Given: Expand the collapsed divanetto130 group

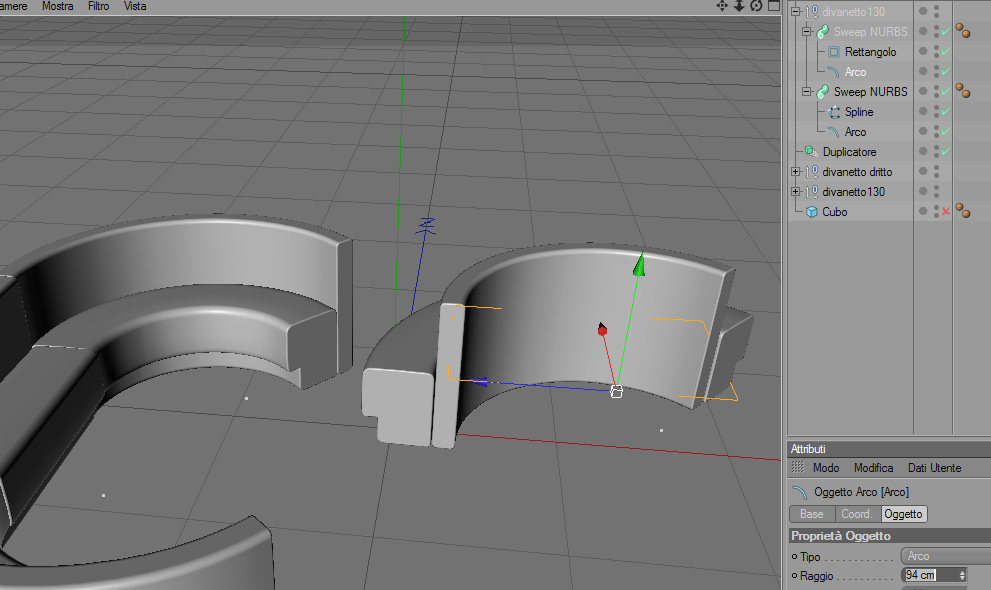Looking at the screenshot, I should pyautogui.click(x=796, y=191).
